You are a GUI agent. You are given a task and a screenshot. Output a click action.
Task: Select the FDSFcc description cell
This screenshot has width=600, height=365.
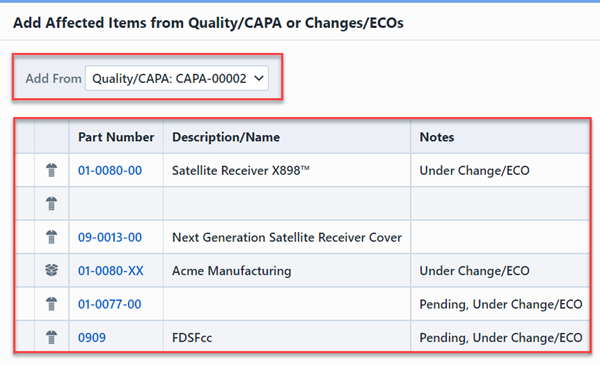[287, 337]
